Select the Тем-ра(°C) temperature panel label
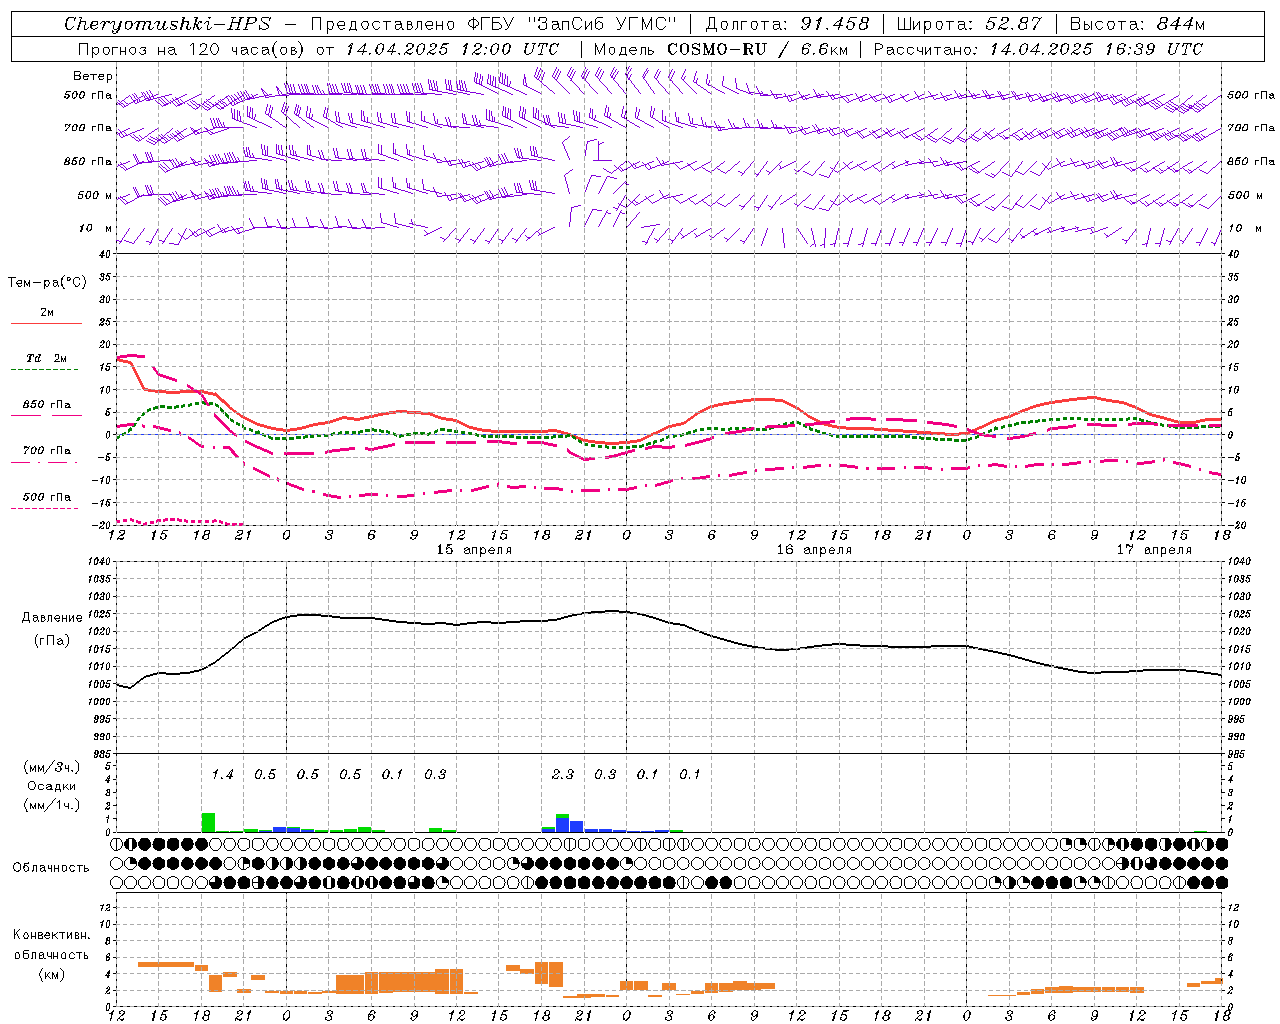 [x=47, y=283]
